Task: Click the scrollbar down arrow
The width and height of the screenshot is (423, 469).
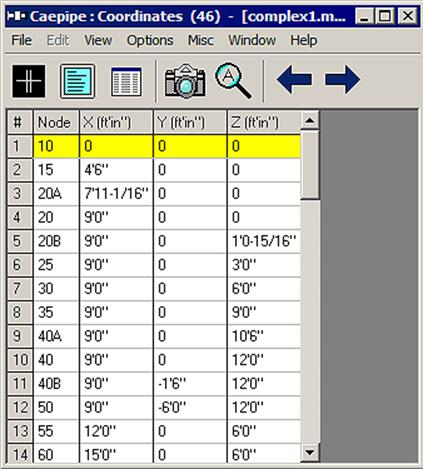Action: point(310,452)
